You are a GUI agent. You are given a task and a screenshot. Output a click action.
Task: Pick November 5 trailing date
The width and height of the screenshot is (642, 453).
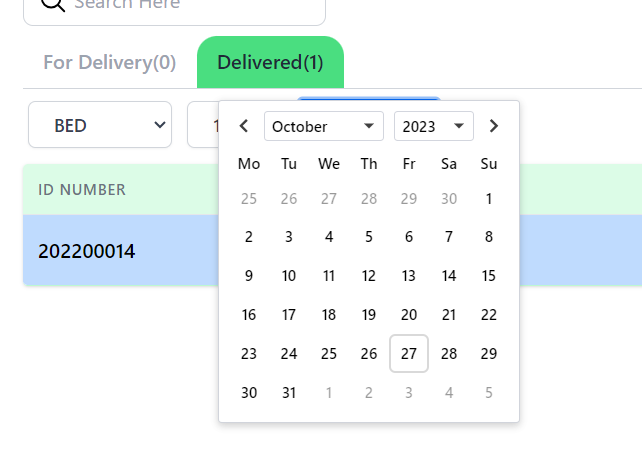pyautogui.click(x=489, y=393)
